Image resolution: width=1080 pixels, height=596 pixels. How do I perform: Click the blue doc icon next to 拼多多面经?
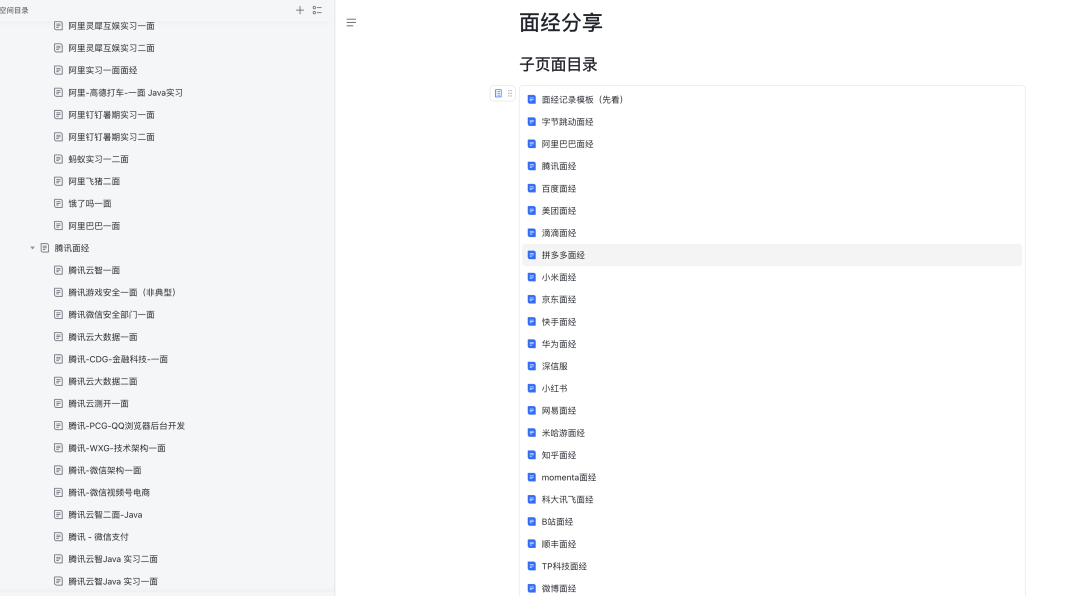click(531, 255)
